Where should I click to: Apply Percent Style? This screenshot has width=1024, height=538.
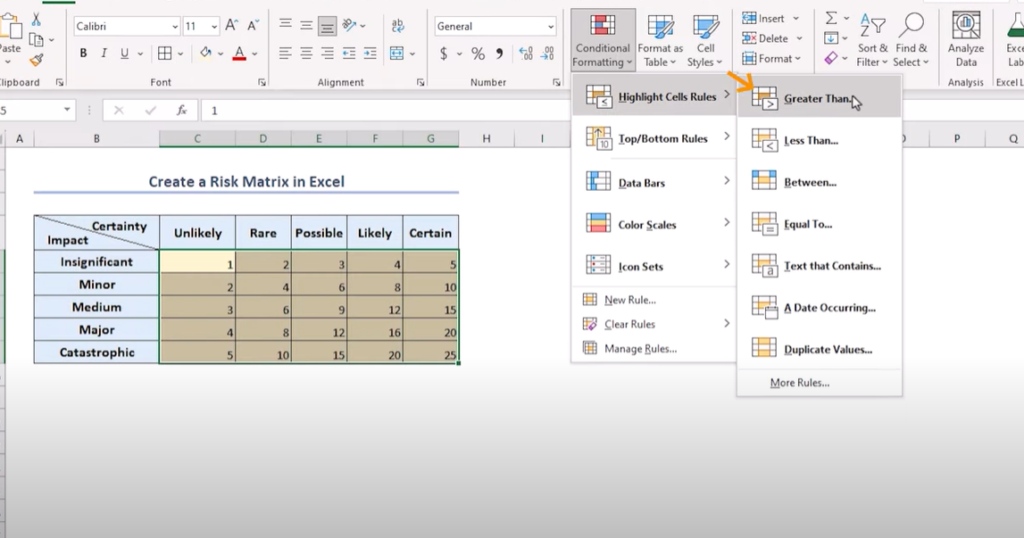coord(478,54)
